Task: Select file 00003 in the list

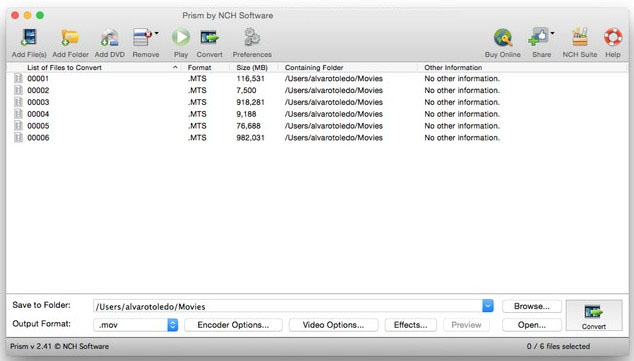Action: point(38,102)
